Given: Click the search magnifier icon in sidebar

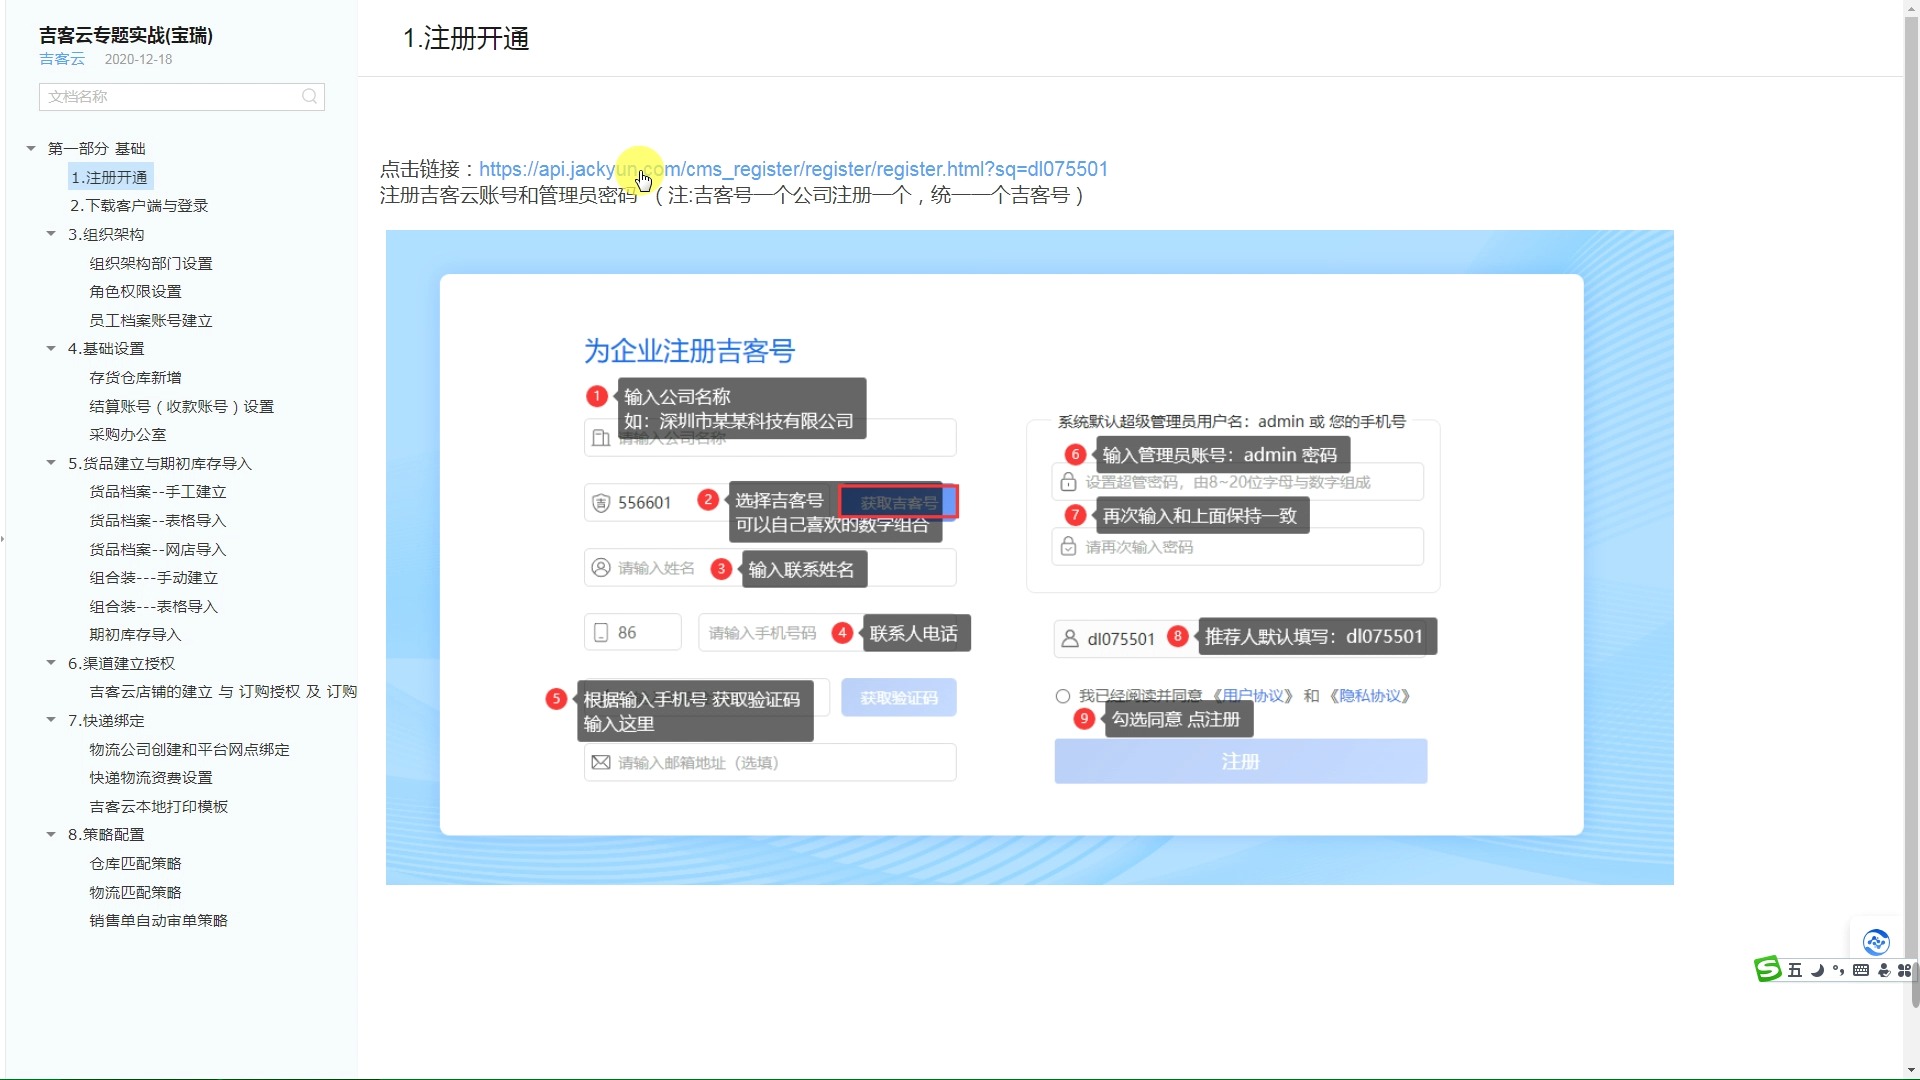Looking at the screenshot, I should (x=309, y=96).
